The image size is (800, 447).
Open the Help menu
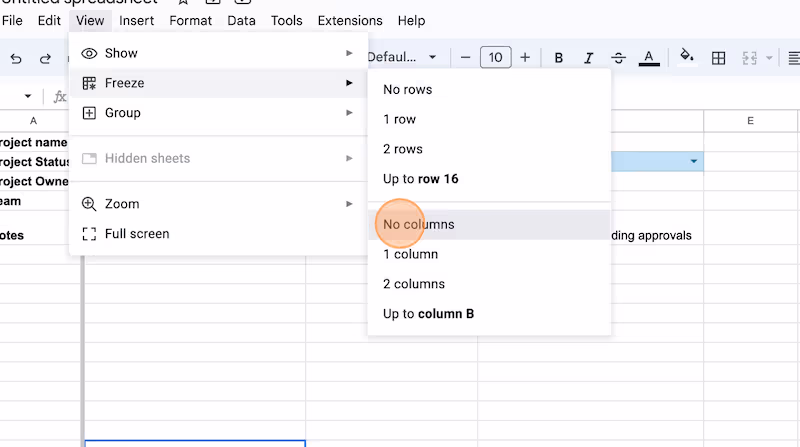point(411,20)
